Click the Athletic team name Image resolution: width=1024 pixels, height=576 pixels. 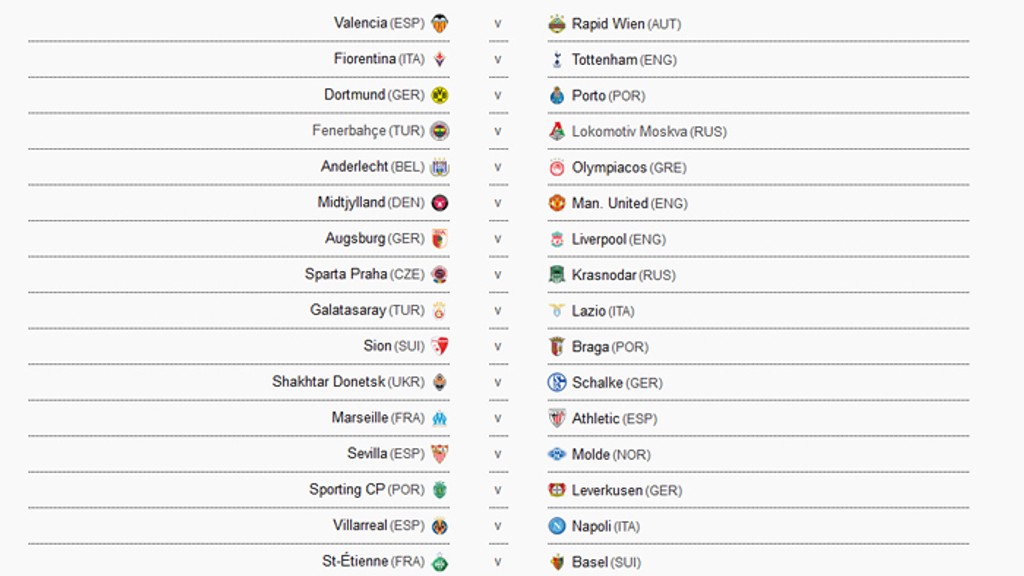tap(596, 418)
